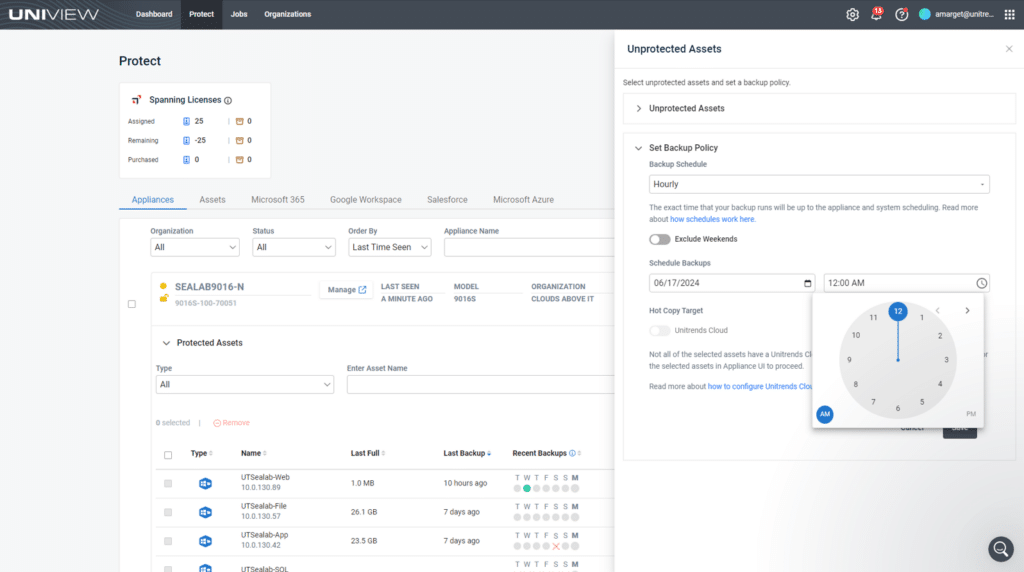Sort by the Last Backup column arrow
The width and height of the screenshot is (1024, 572).
(489, 454)
